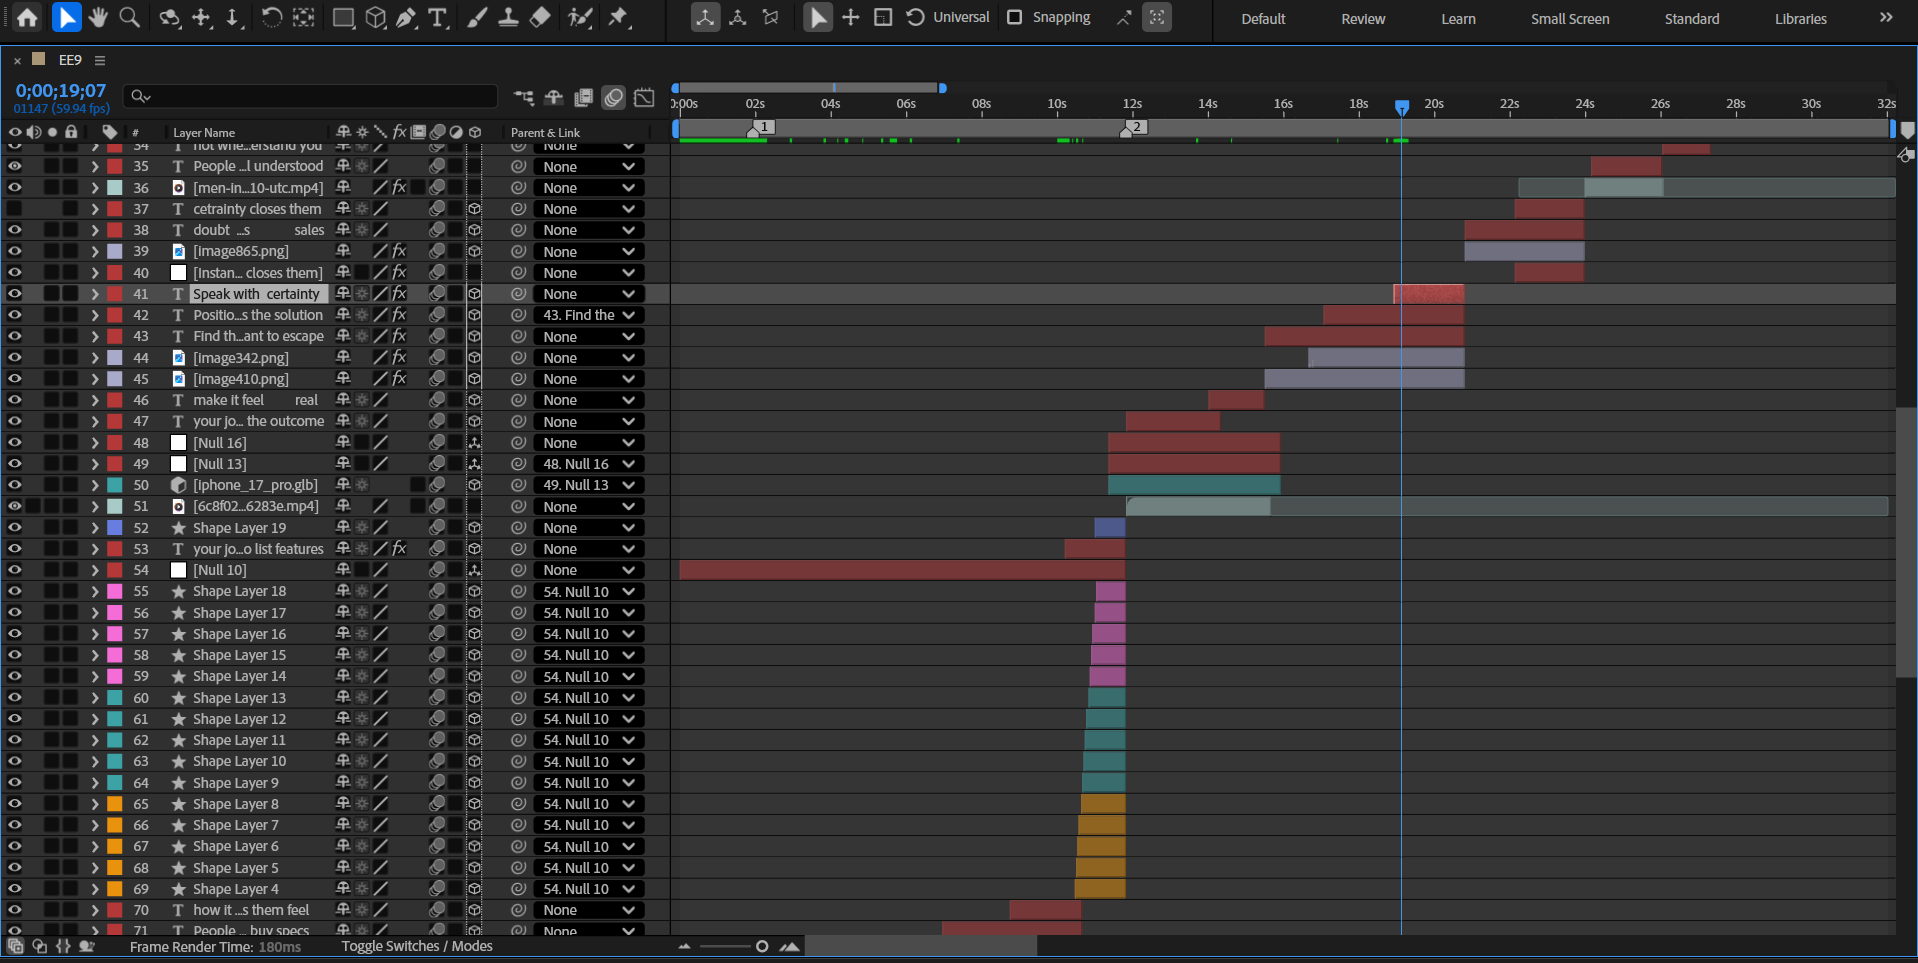Click the current timecode 0;00;19;07
Viewport: 1918px width, 963px height.
[x=61, y=91]
